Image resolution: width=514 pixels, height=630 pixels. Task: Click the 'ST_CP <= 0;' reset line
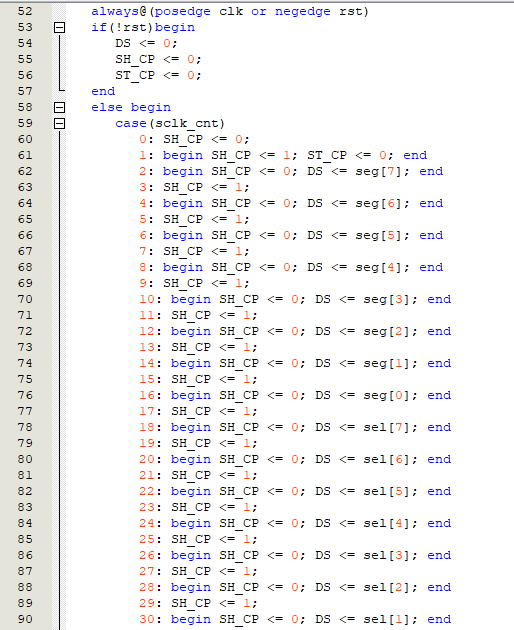(158, 75)
